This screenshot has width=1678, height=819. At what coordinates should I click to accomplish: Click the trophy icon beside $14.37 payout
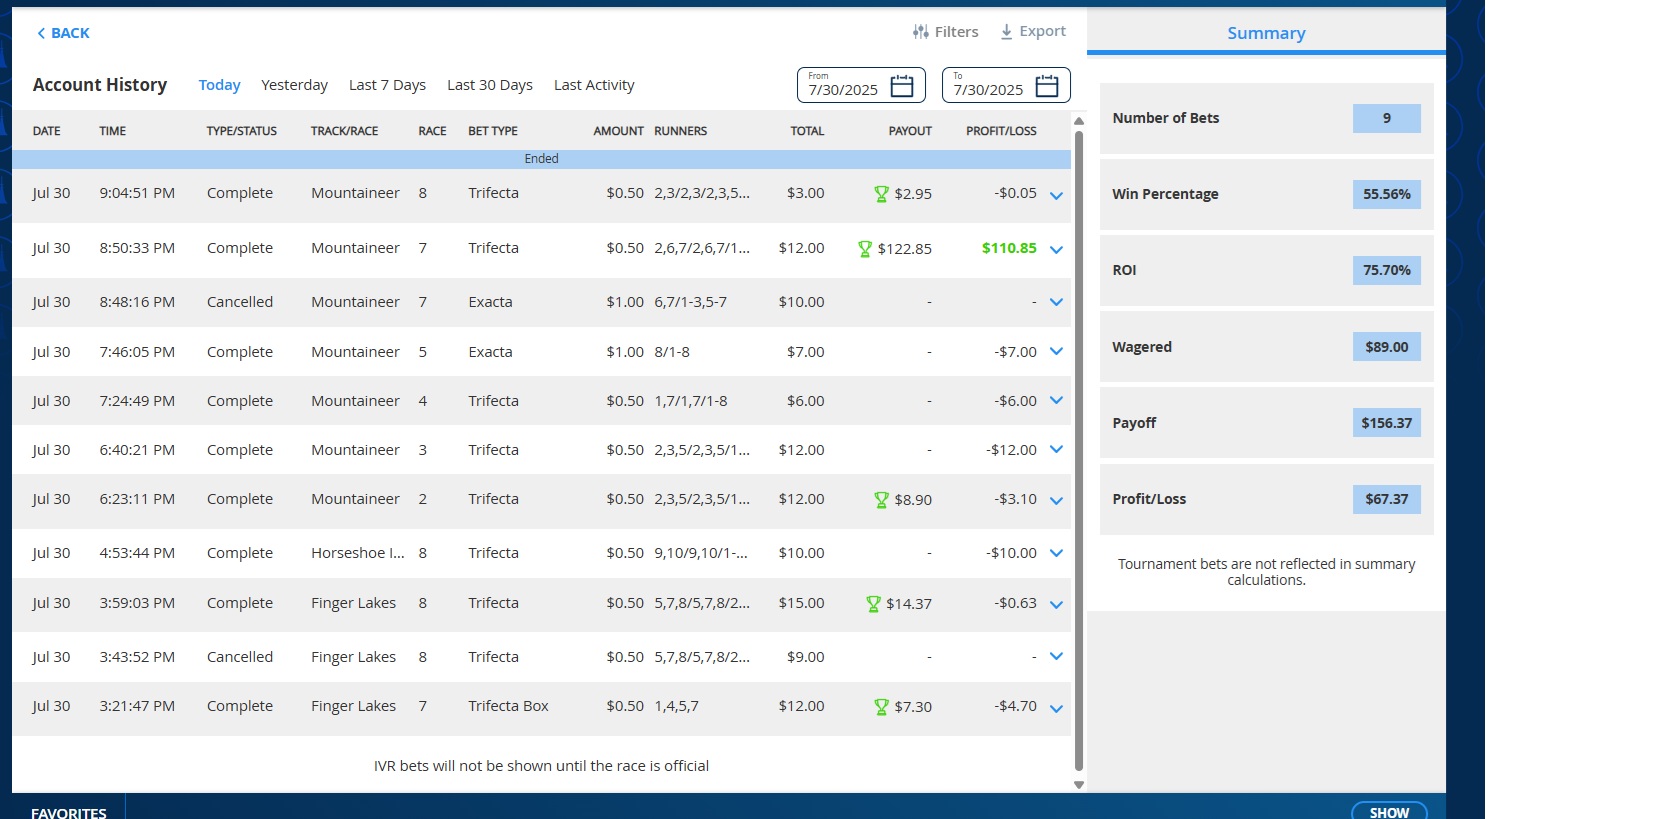tap(873, 604)
